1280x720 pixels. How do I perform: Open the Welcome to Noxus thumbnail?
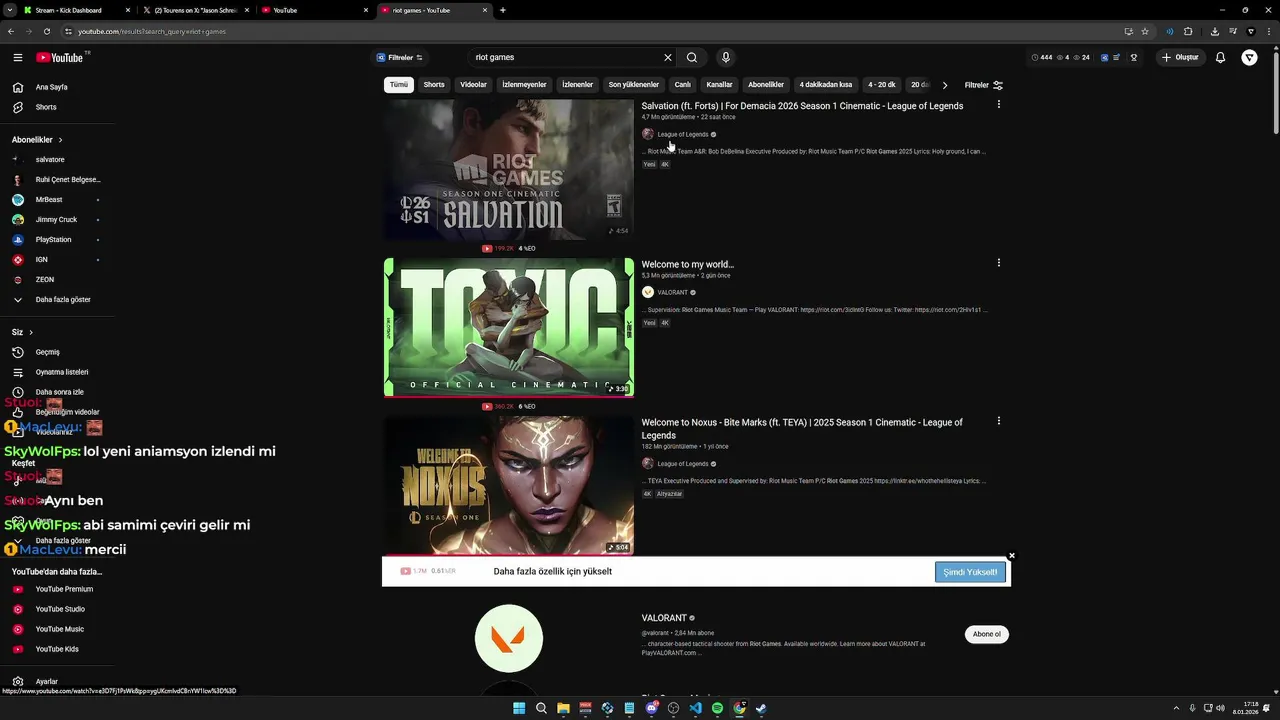(509, 486)
